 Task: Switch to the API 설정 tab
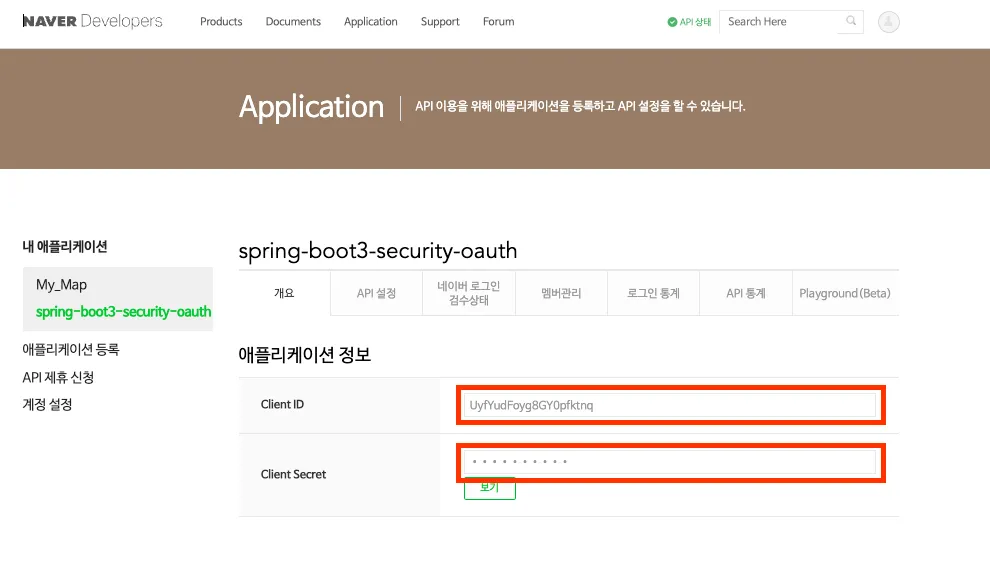[376, 293]
